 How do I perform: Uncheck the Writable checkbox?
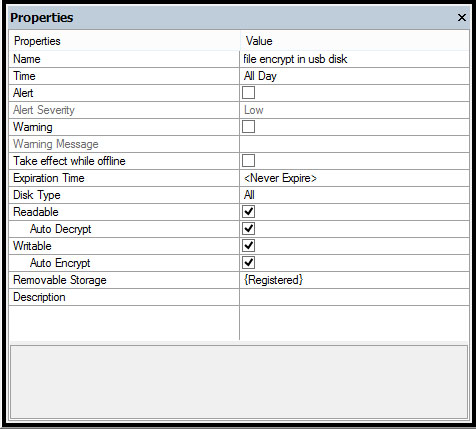(248, 246)
